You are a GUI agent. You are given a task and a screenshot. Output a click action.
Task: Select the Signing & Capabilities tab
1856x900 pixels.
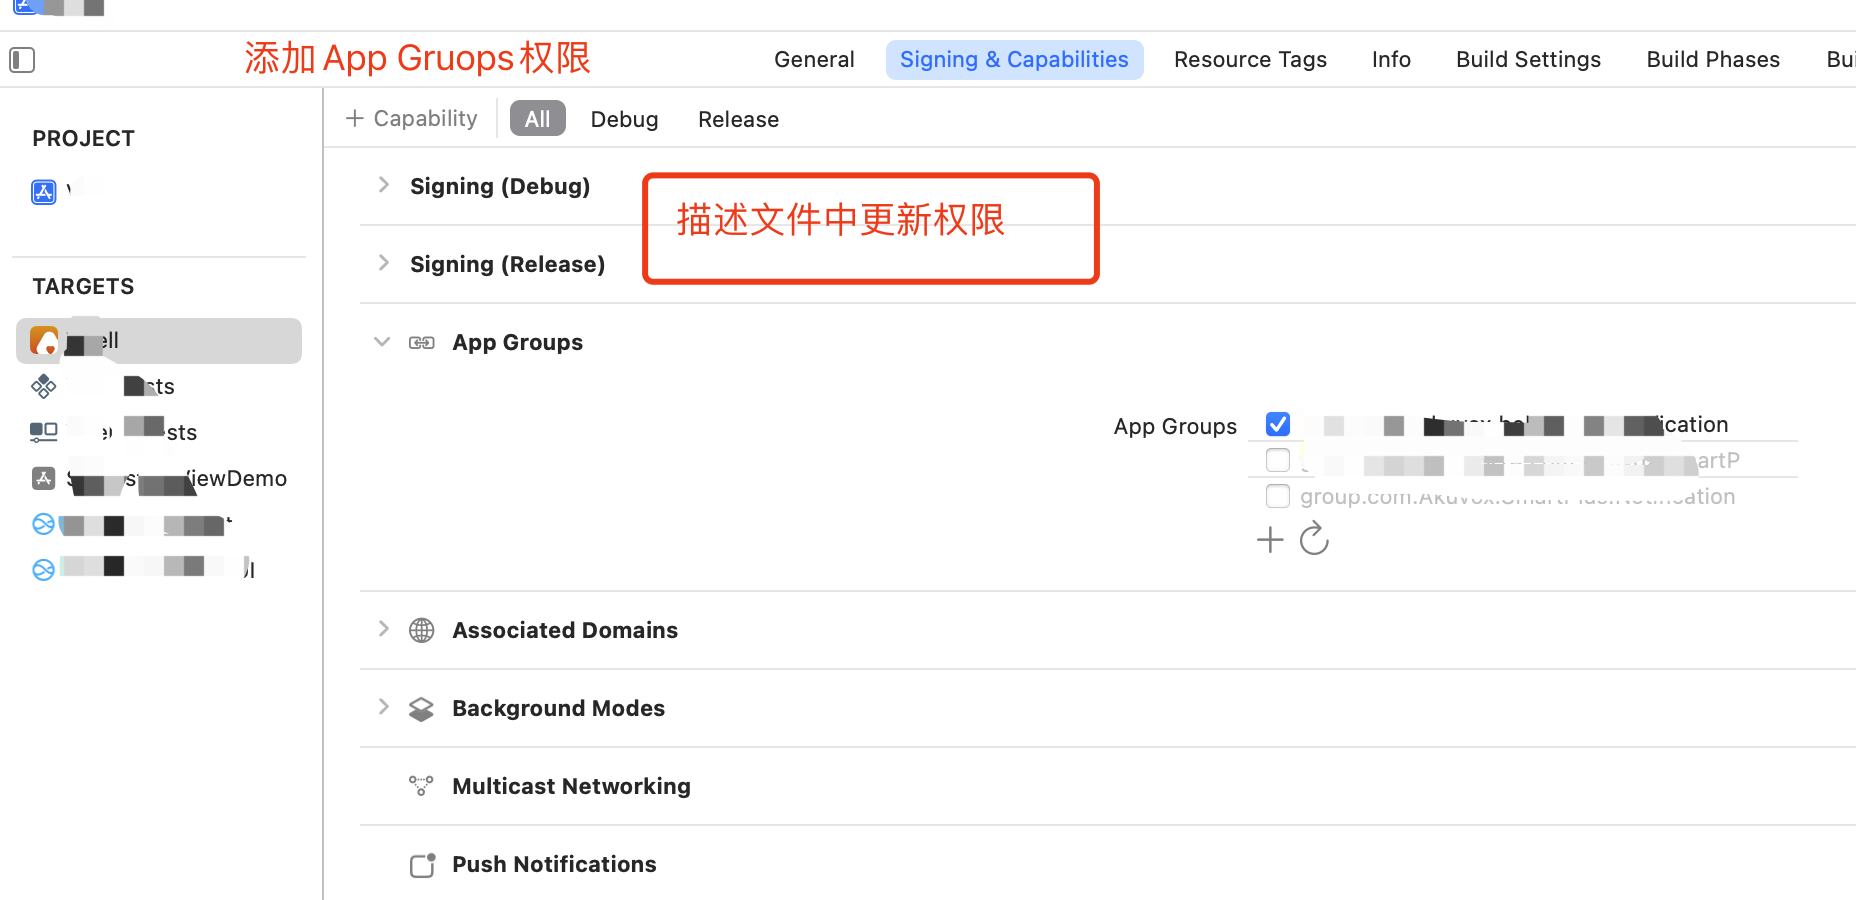tap(1014, 60)
